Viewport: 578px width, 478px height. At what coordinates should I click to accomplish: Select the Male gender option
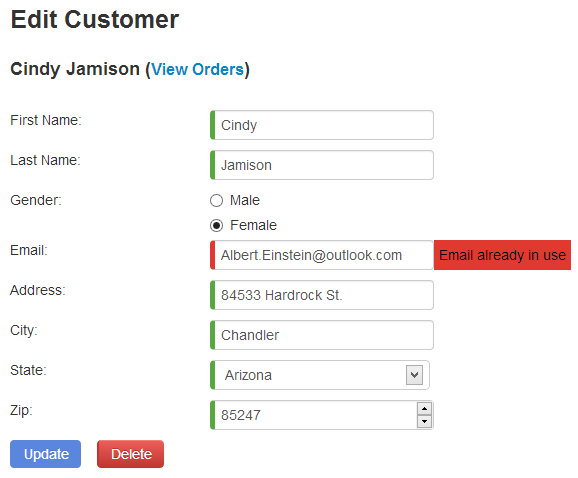pyautogui.click(x=216, y=200)
